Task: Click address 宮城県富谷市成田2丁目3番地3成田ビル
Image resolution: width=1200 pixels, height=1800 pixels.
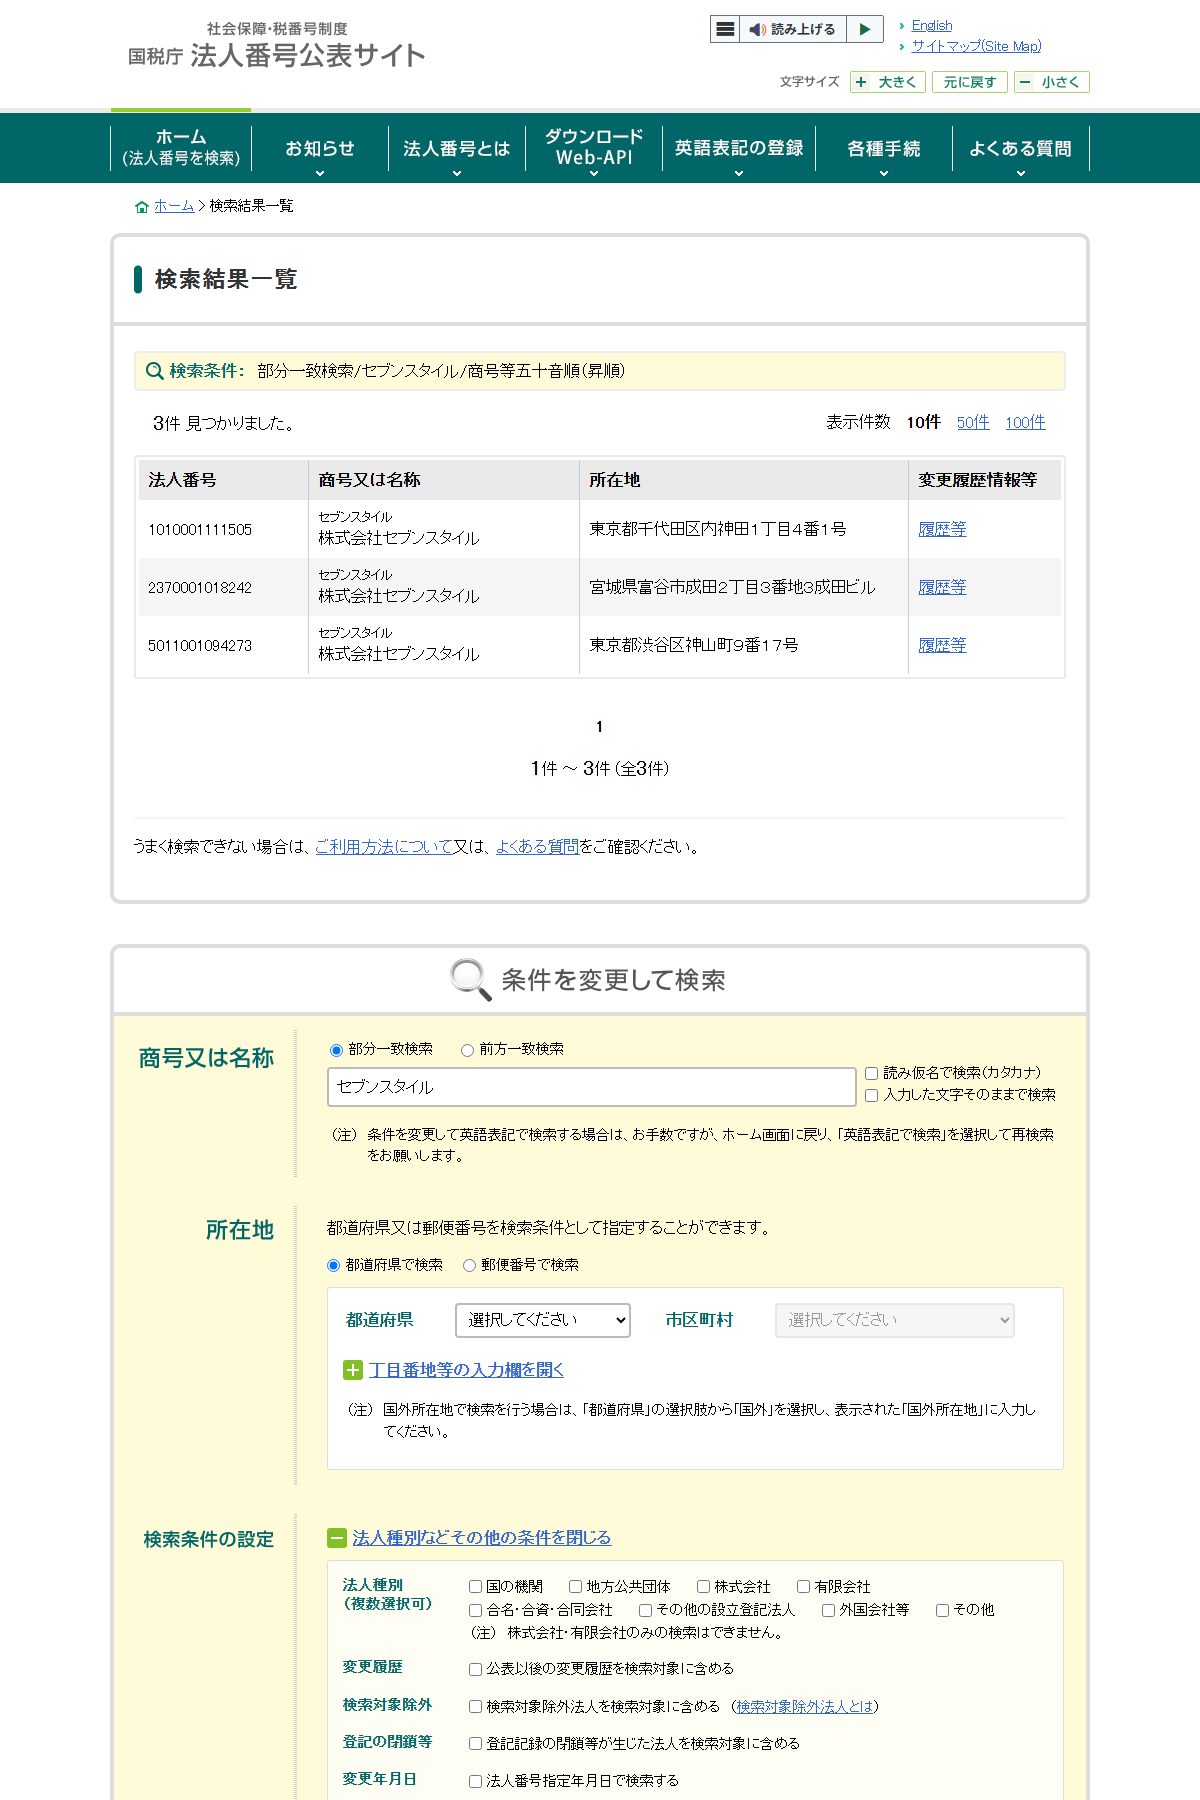Action: pyautogui.click(x=732, y=587)
